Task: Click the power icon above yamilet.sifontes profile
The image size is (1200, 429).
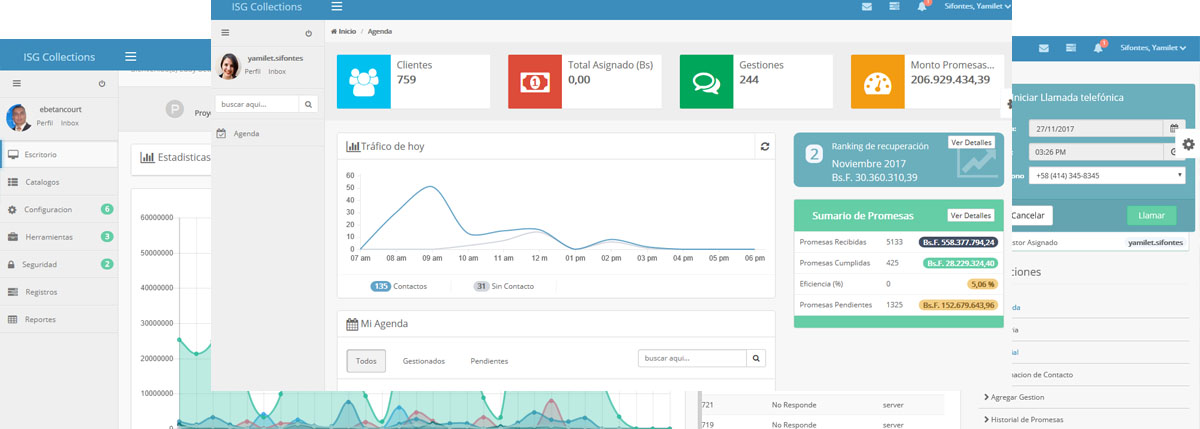Action: pos(308,33)
